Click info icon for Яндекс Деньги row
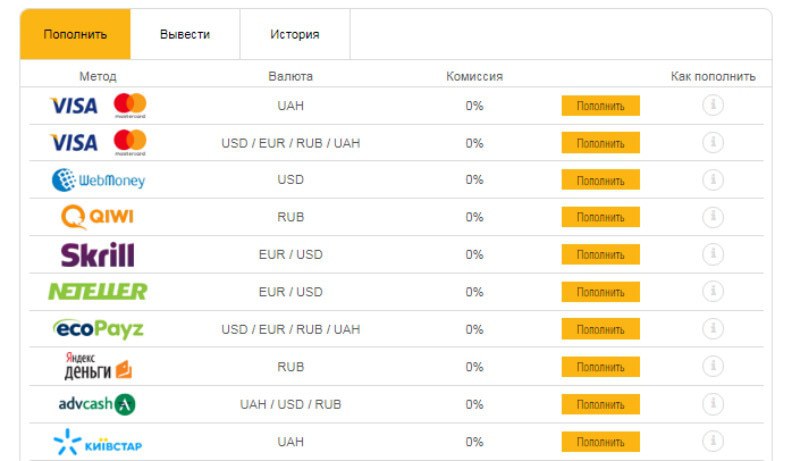The image size is (800, 461). [x=713, y=367]
